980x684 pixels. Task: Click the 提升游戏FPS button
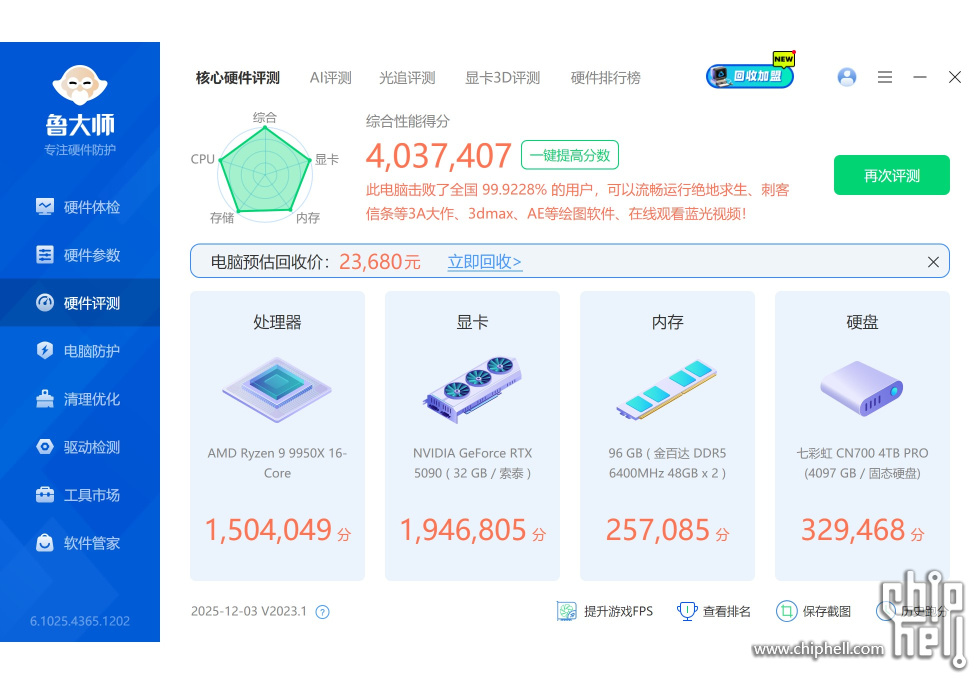[604, 611]
